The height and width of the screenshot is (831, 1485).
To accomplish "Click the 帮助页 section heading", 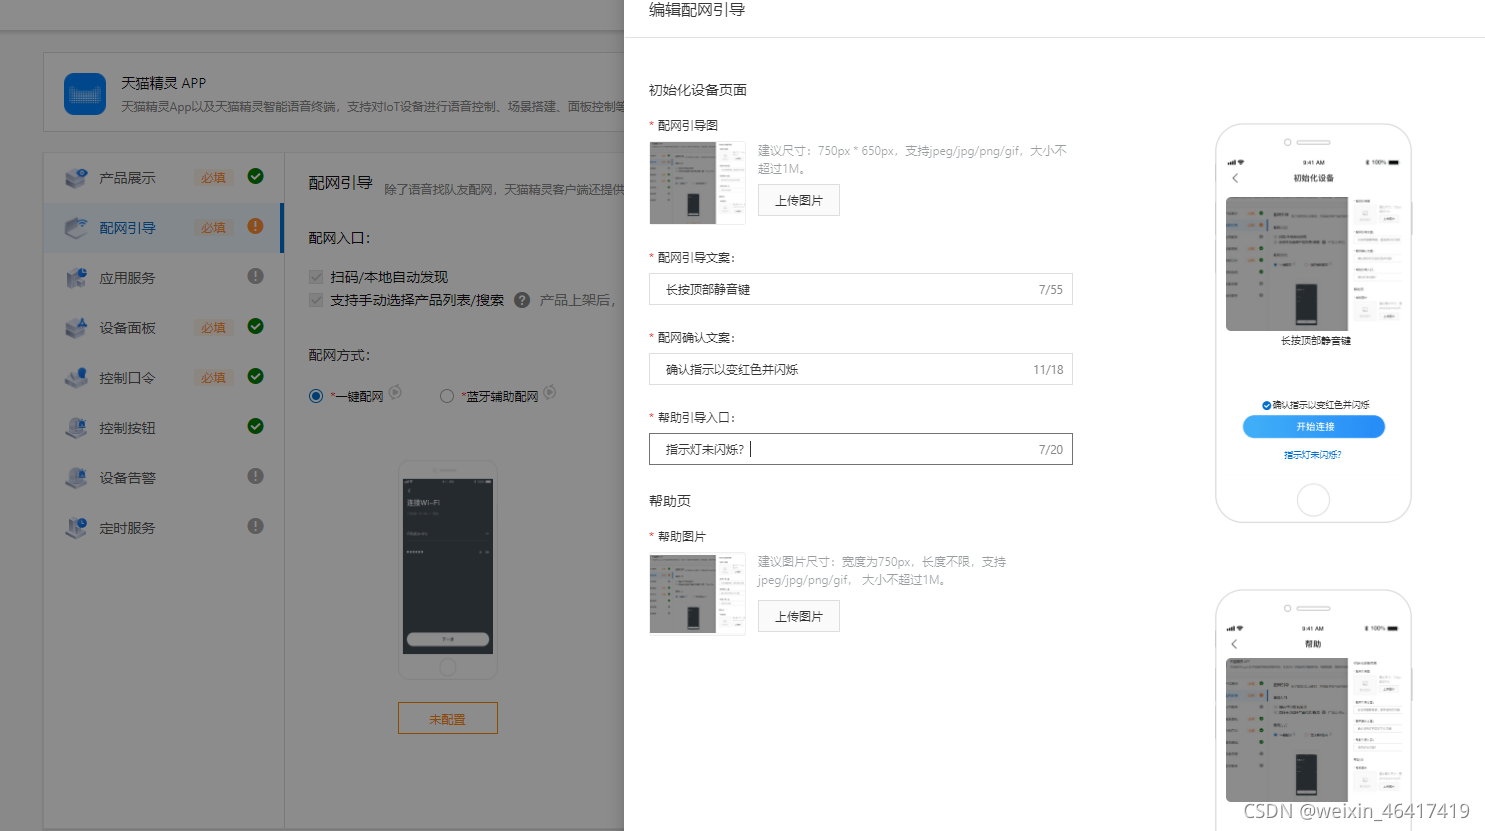I will tap(670, 501).
